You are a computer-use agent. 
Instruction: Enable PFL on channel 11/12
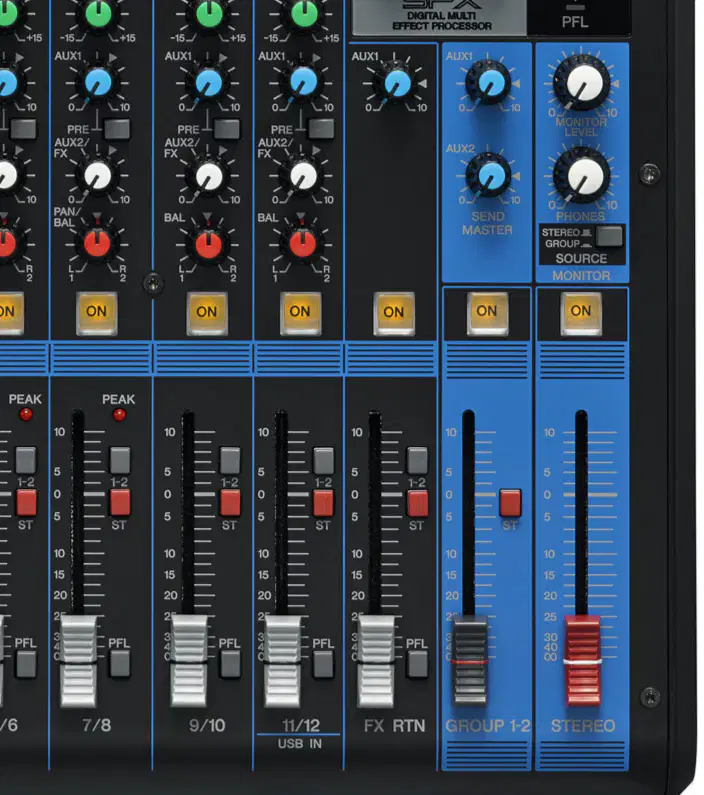(x=323, y=664)
